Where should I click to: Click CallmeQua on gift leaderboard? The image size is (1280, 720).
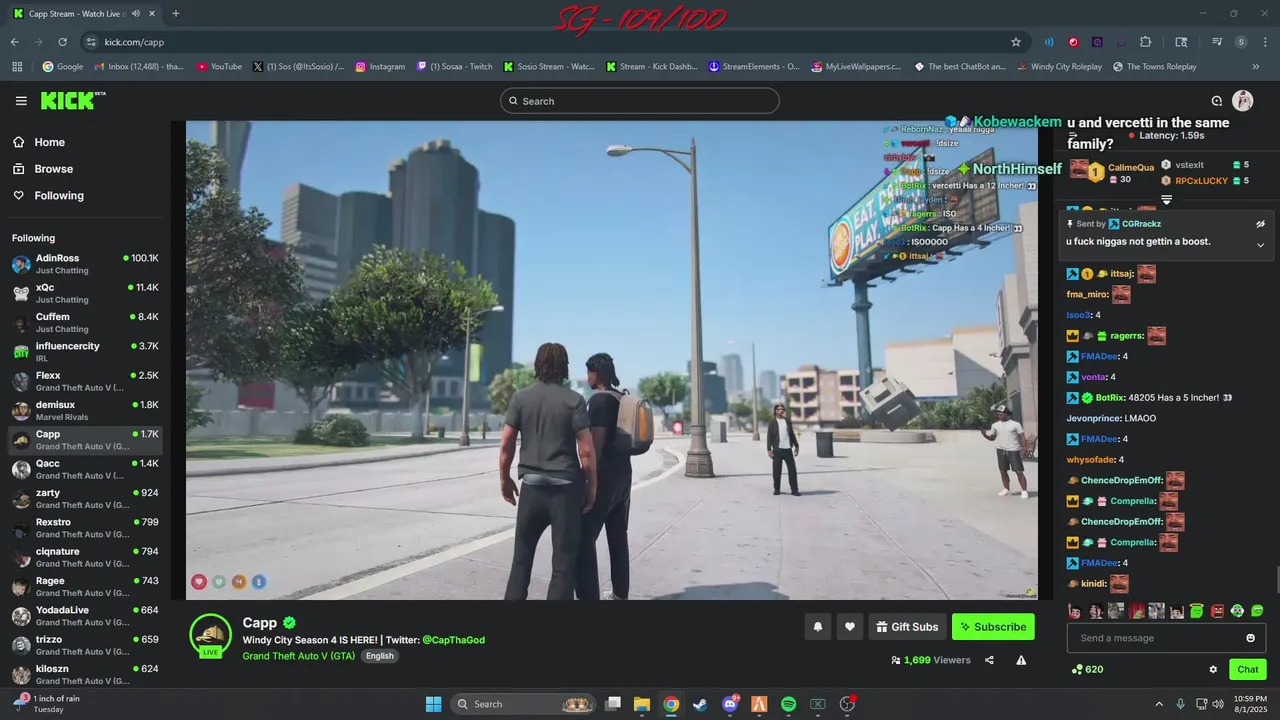(1130, 168)
